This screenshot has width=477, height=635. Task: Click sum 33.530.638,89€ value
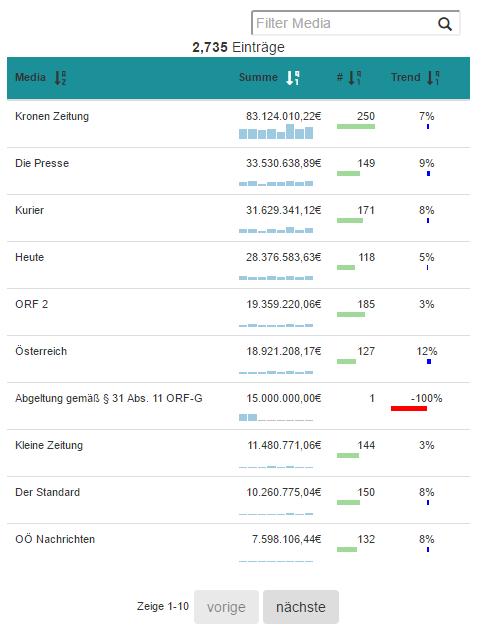283,163
